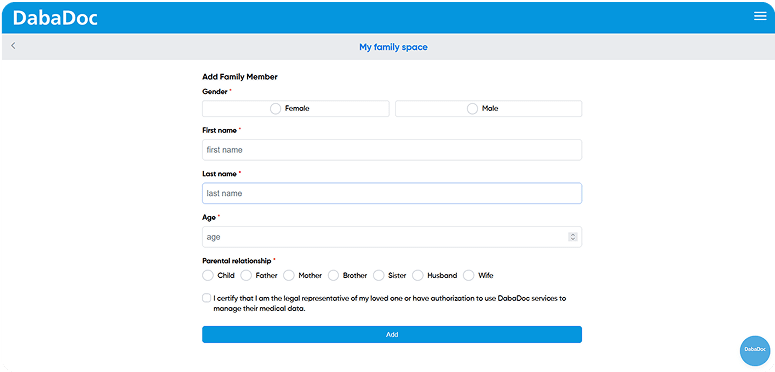This screenshot has width=775, height=372.
Task: Choose Wife as parental relationship
Action: (469, 275)
